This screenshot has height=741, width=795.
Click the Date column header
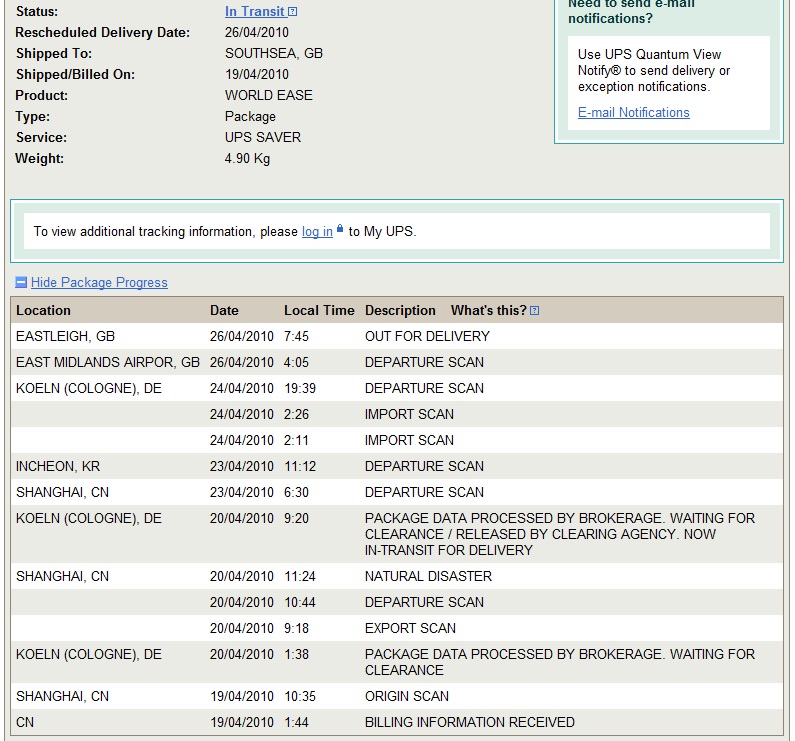click(x=224, y=310)
